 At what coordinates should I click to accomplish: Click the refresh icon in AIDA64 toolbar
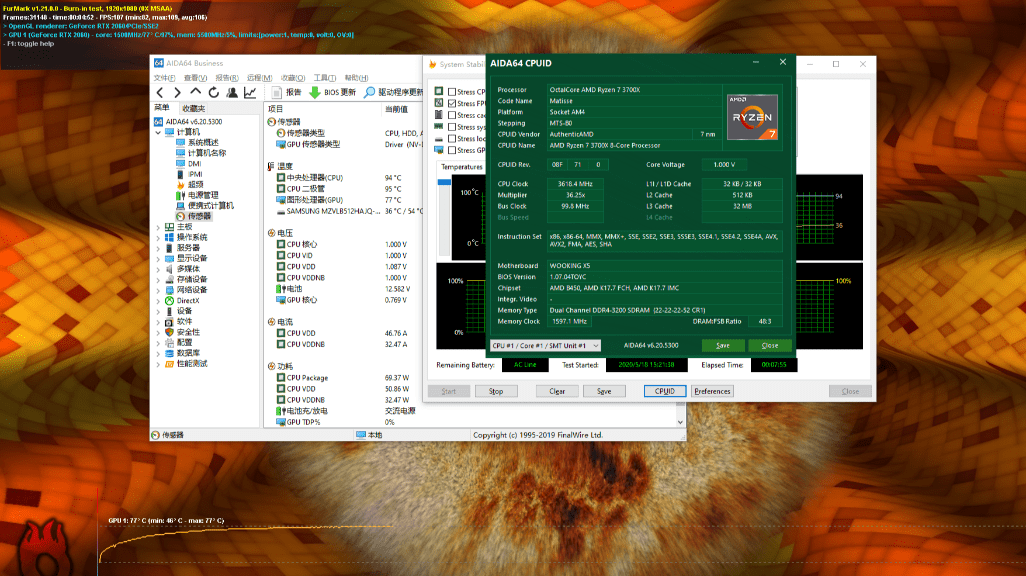[x=213, y=92]
